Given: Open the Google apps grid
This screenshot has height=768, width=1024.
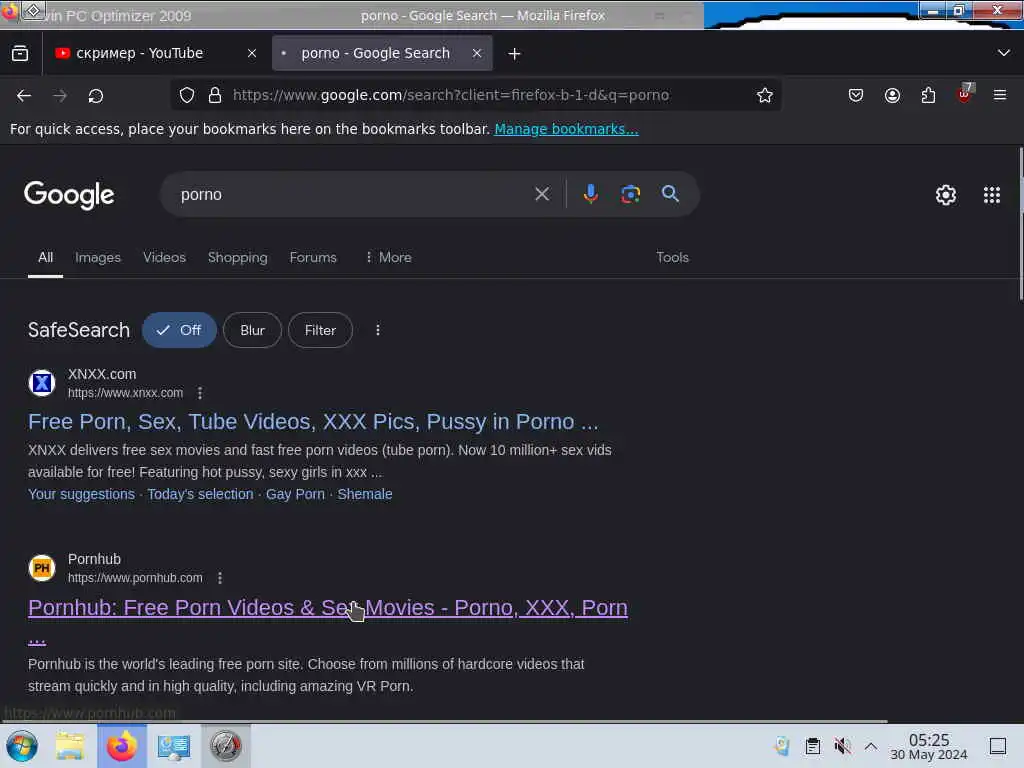Looking at the screenshot, I should [992, 195].
